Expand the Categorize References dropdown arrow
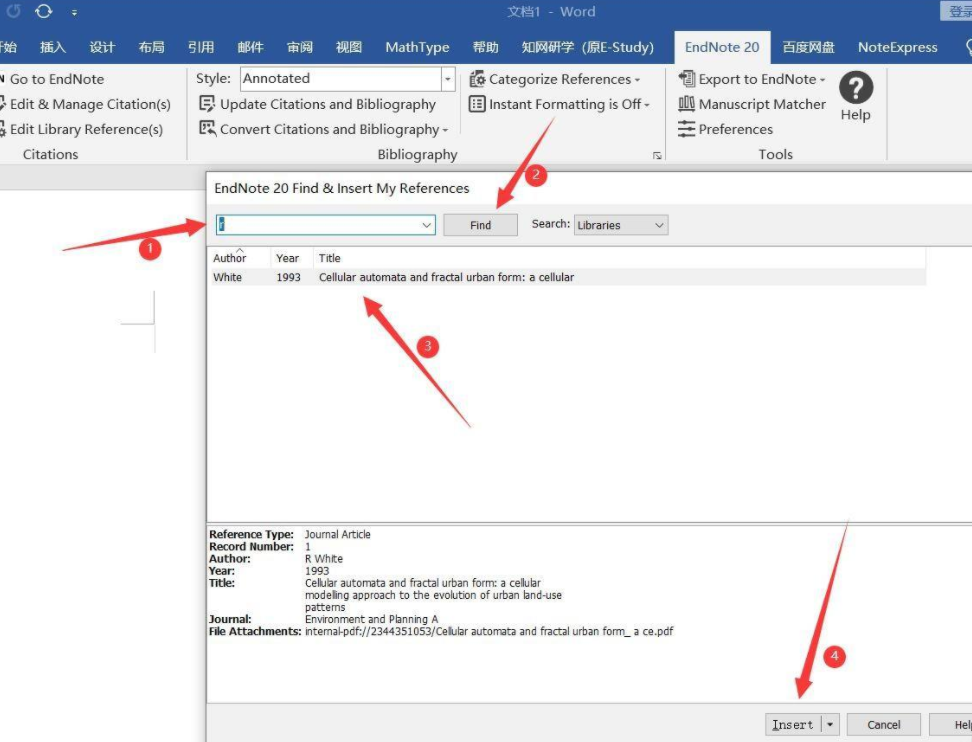Viewport: 972px width, 742px height. pos(637,80)
